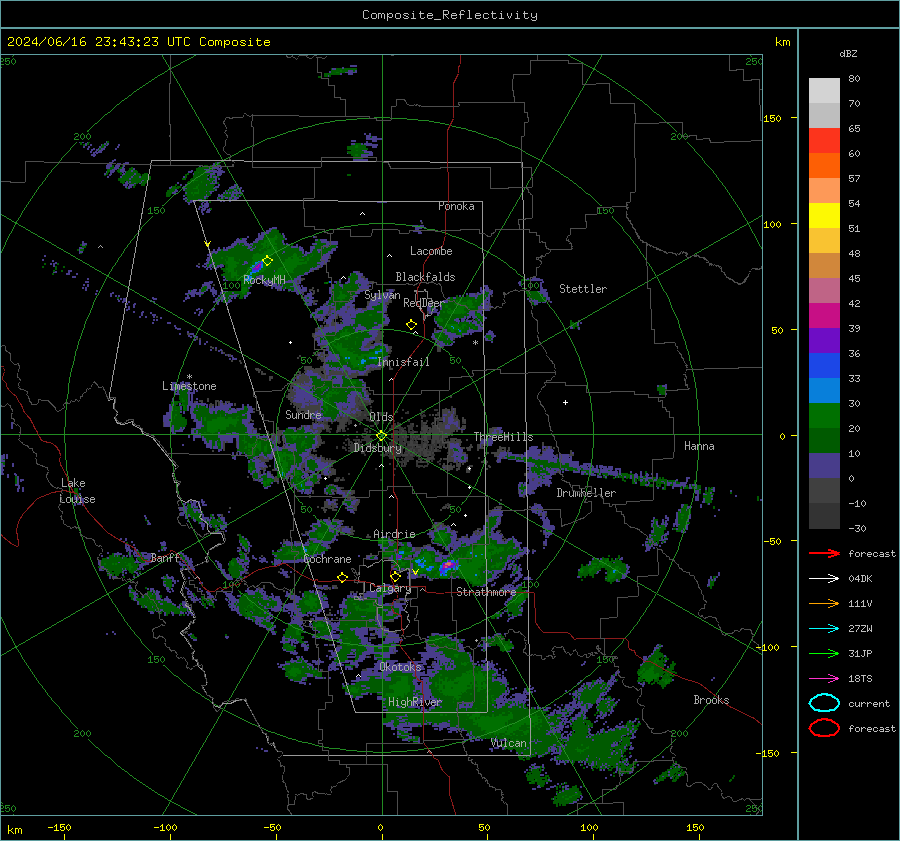This screenshot has height=841, width=900.
Task: Pick the magenta 39-42 dBZ swatch
Action: tap(824, 316)
